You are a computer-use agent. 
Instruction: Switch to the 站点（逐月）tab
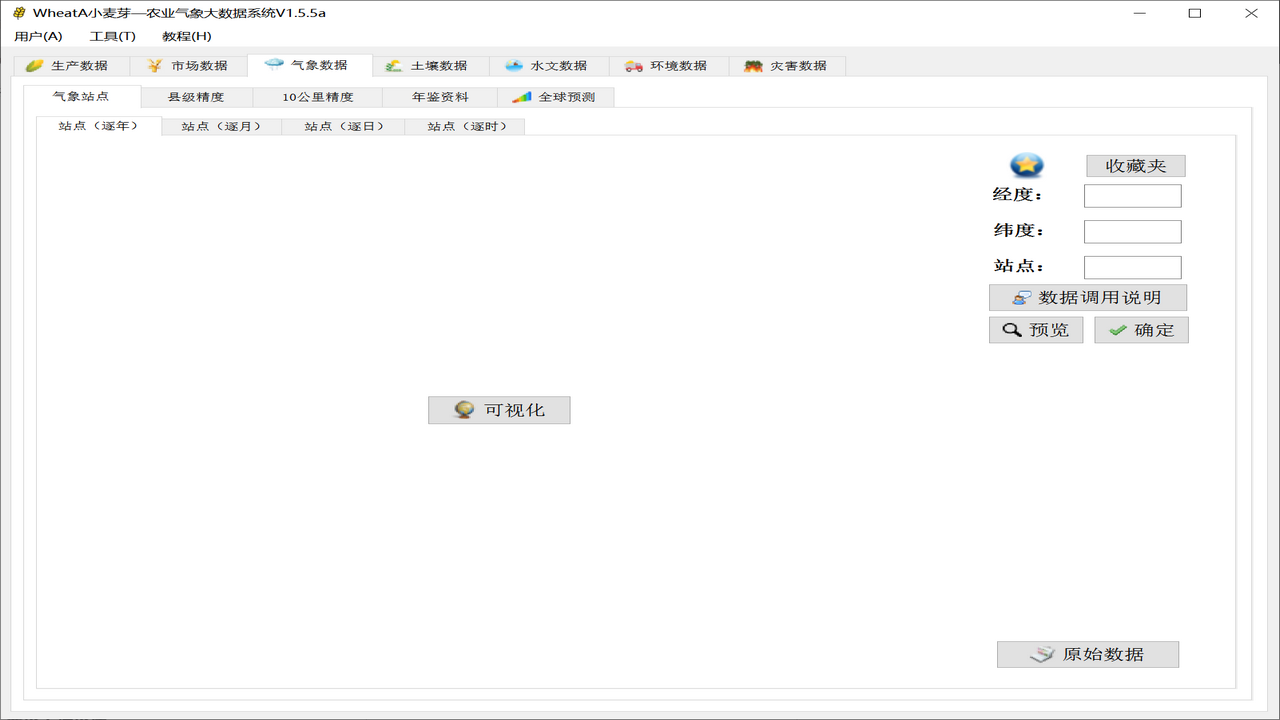(221, 126)
